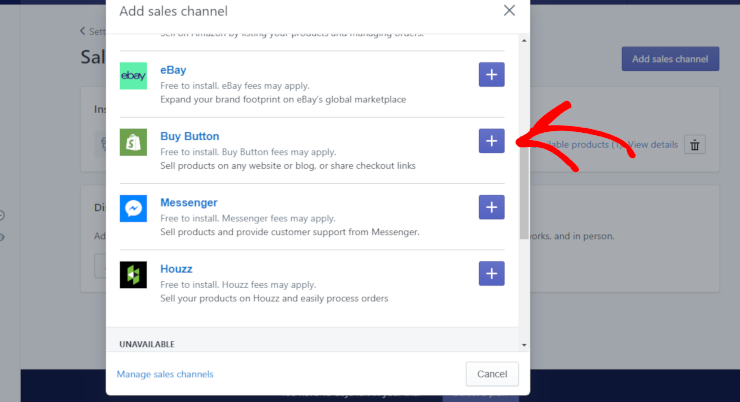Click 'Free to install. eBay fees may apply.'
The height and width of the screenshot is (402, 740).
(x=235, y=86)
